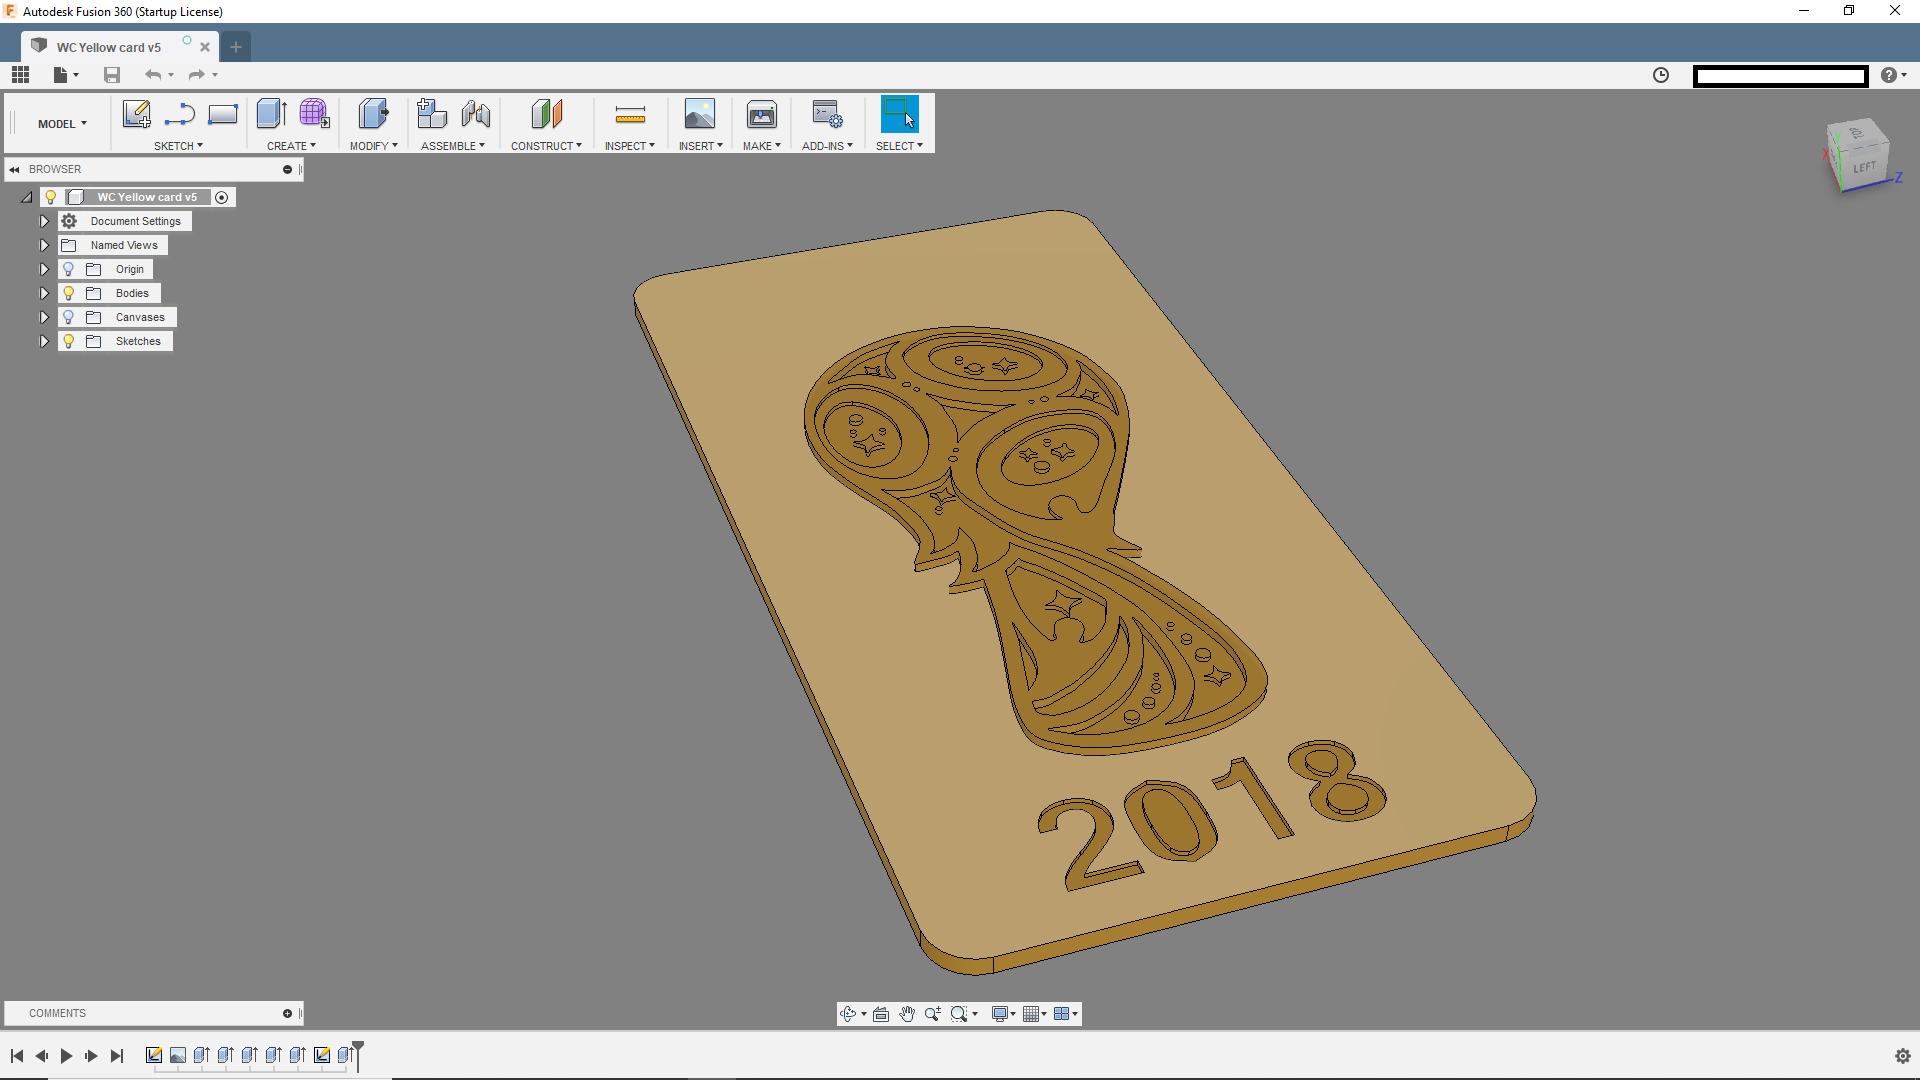The width and height of the screenshot is (1920, 1080).
Task: Expand the Named Views node
Action: coord(44,245)
